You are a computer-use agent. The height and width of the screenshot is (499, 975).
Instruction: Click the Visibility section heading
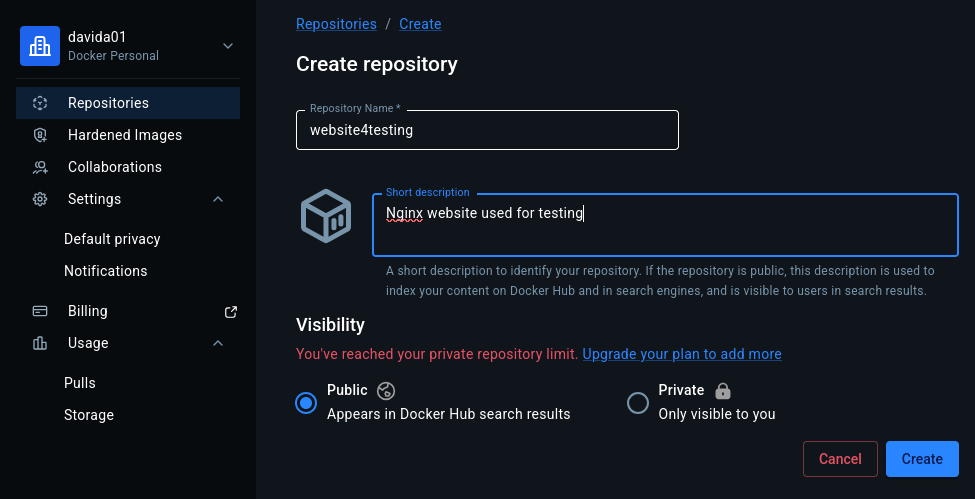pos(330,325)
